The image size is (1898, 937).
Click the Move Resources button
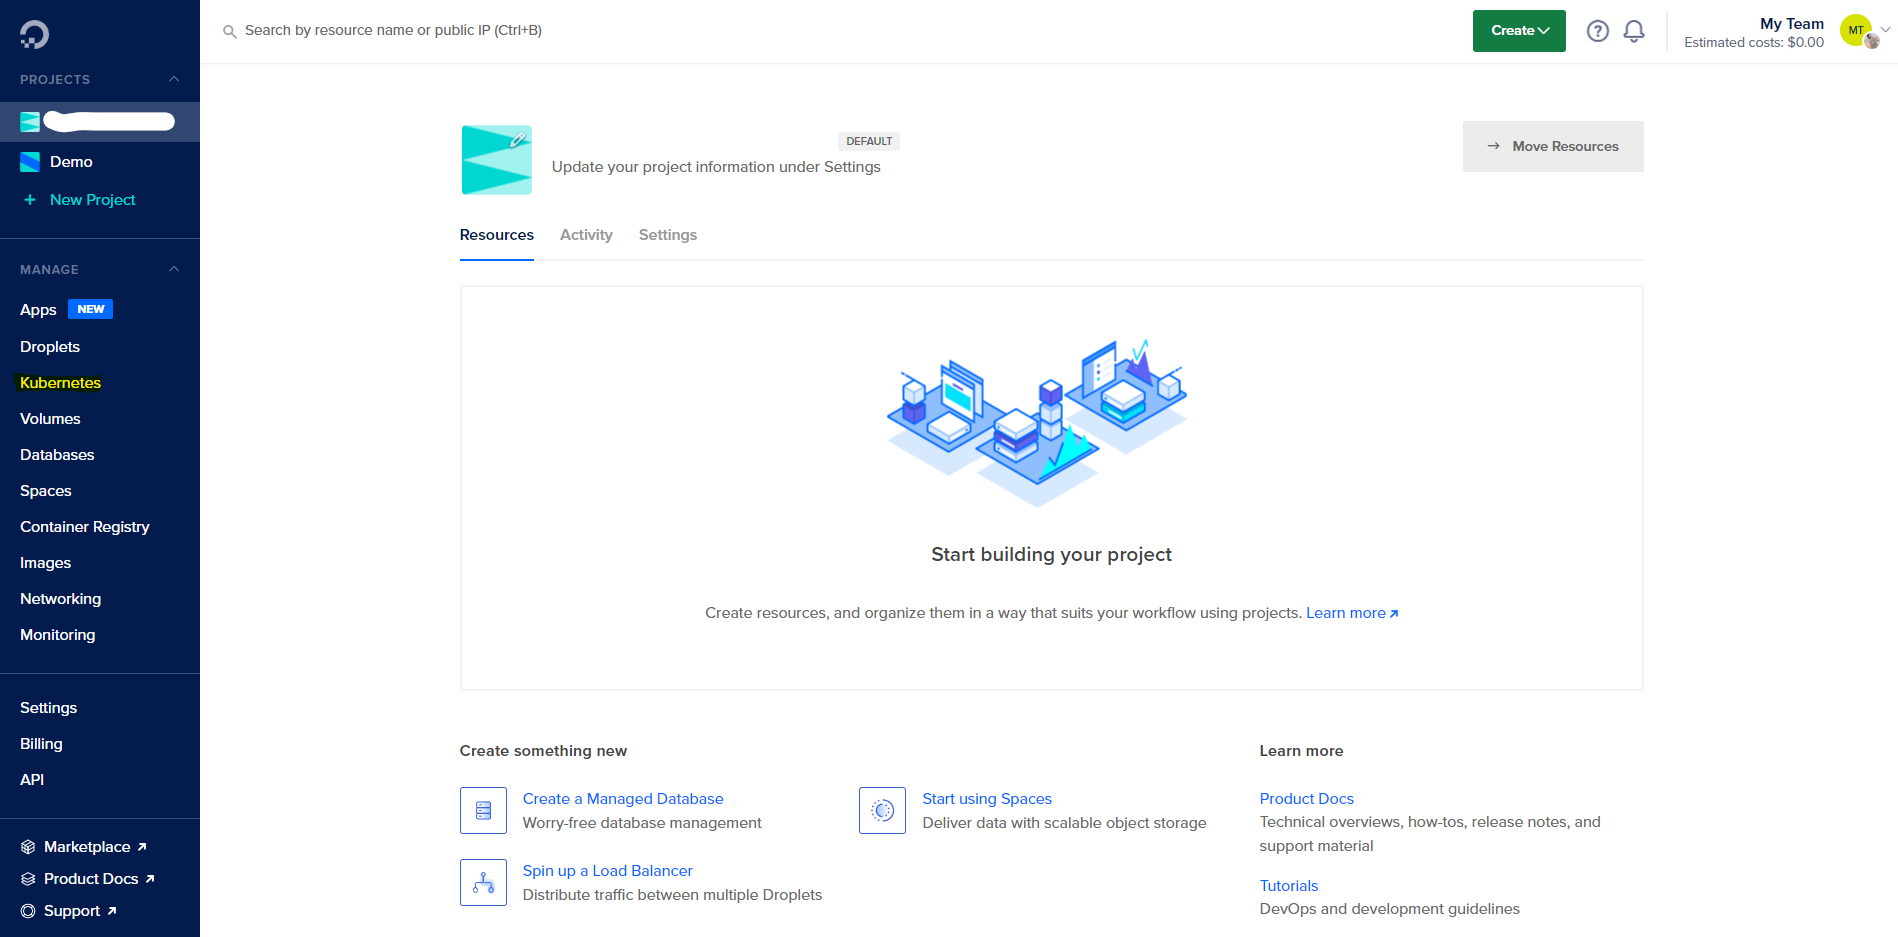coord(1552,146)
